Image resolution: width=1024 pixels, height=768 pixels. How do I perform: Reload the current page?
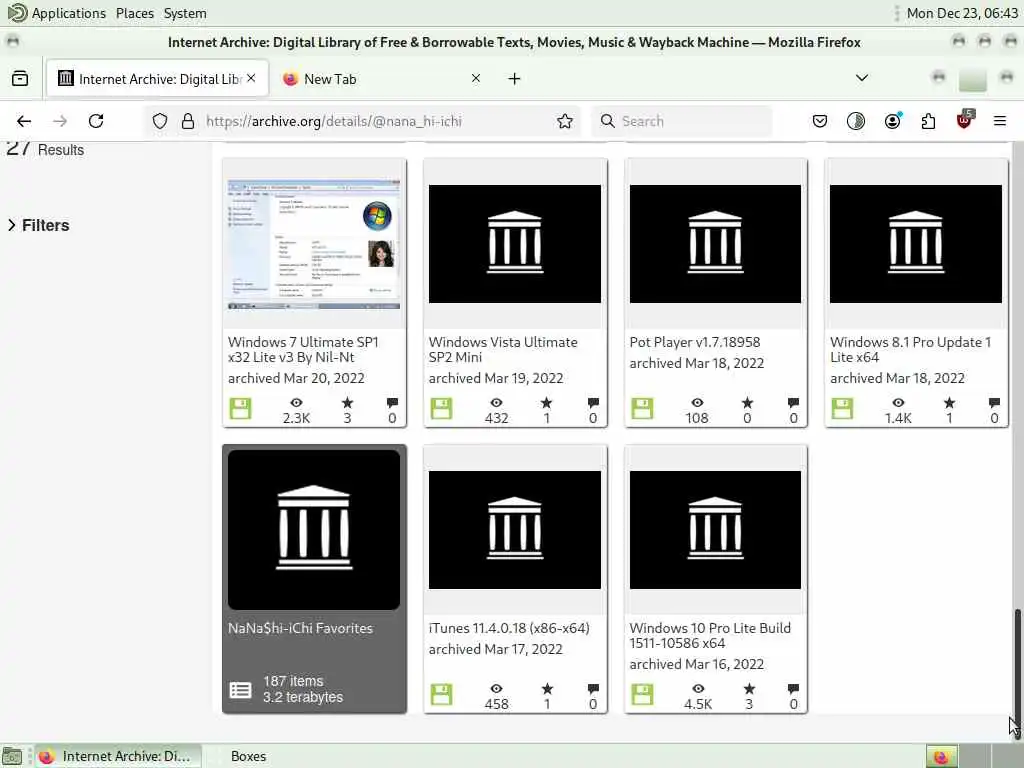[x=96, y=121]
